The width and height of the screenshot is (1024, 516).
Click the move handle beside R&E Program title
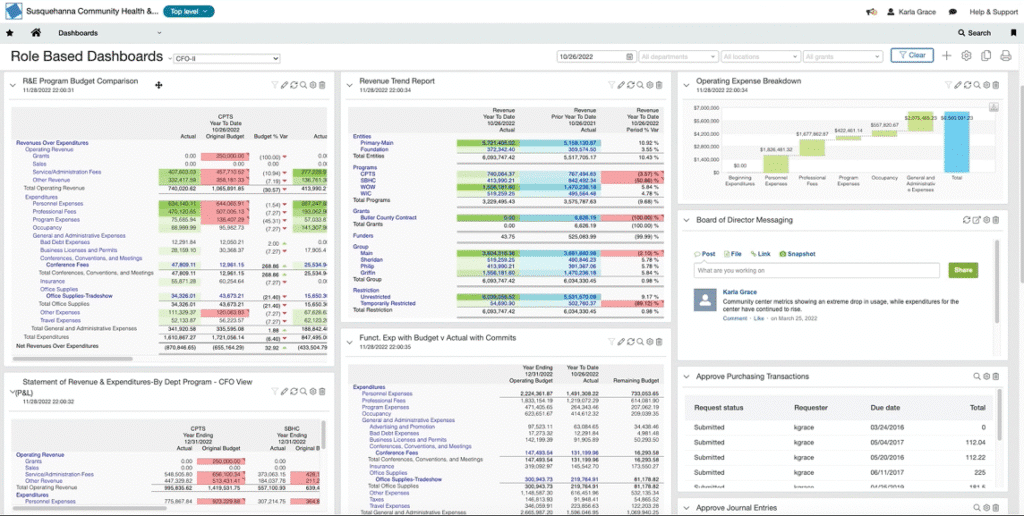click(158, 85)
